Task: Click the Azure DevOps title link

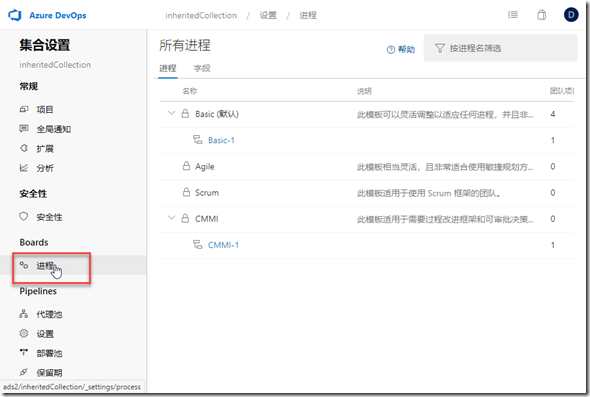Action: point(58,15)
